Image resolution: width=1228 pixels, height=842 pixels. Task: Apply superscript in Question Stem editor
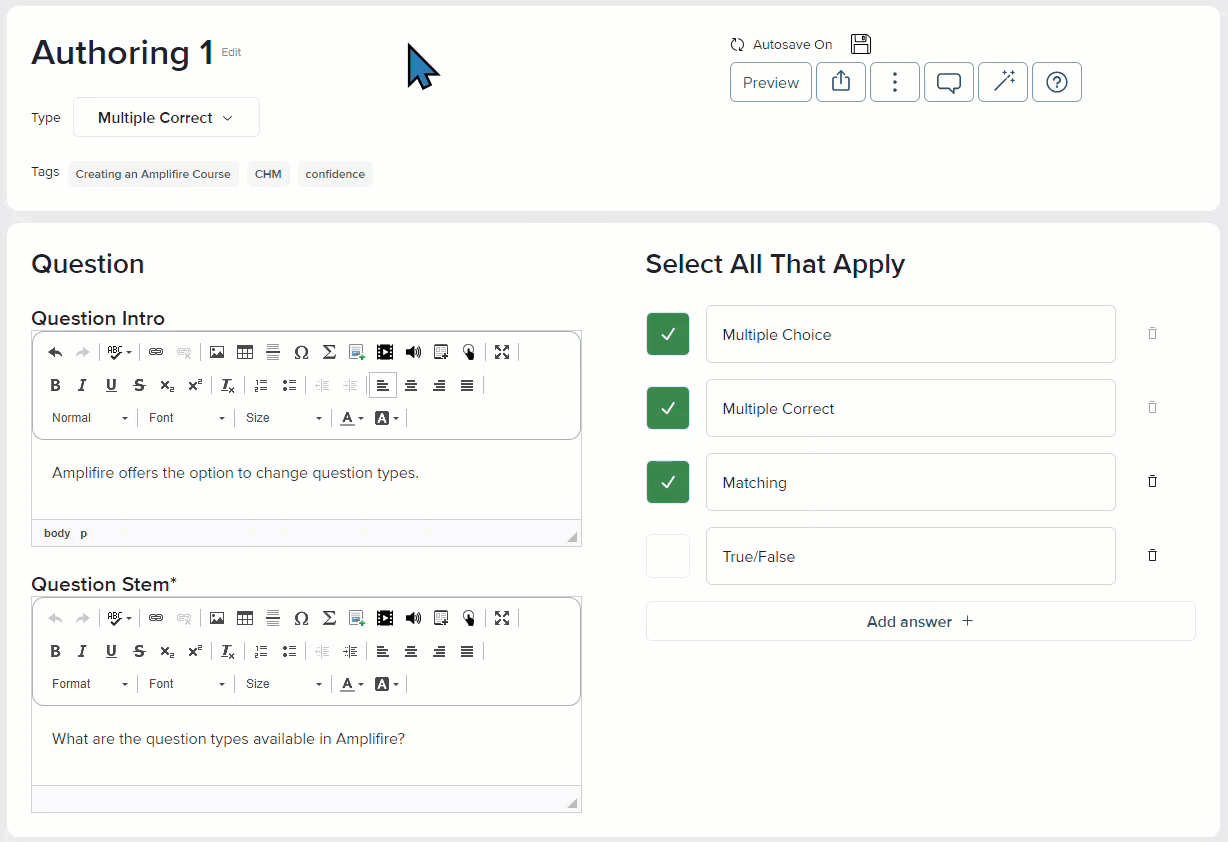click(195, 651)
